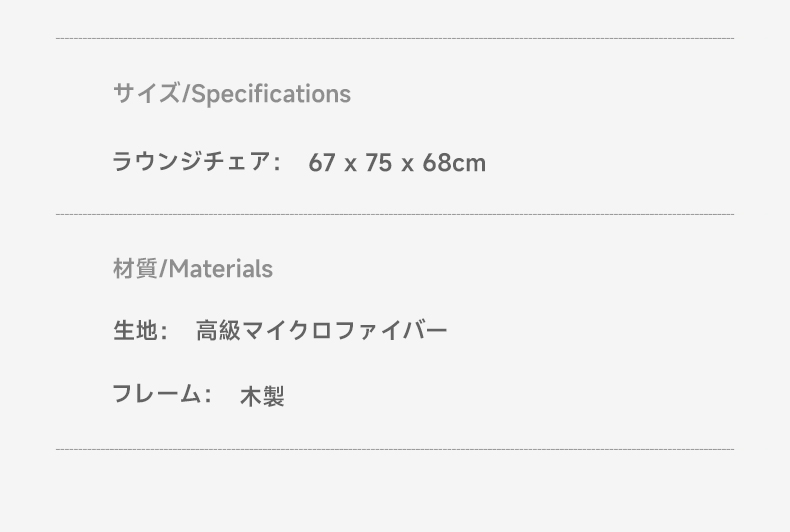This screenshot has height=532, width=790.
Task: Click the サイズ/Specifications heading
Action: [232, 94]
